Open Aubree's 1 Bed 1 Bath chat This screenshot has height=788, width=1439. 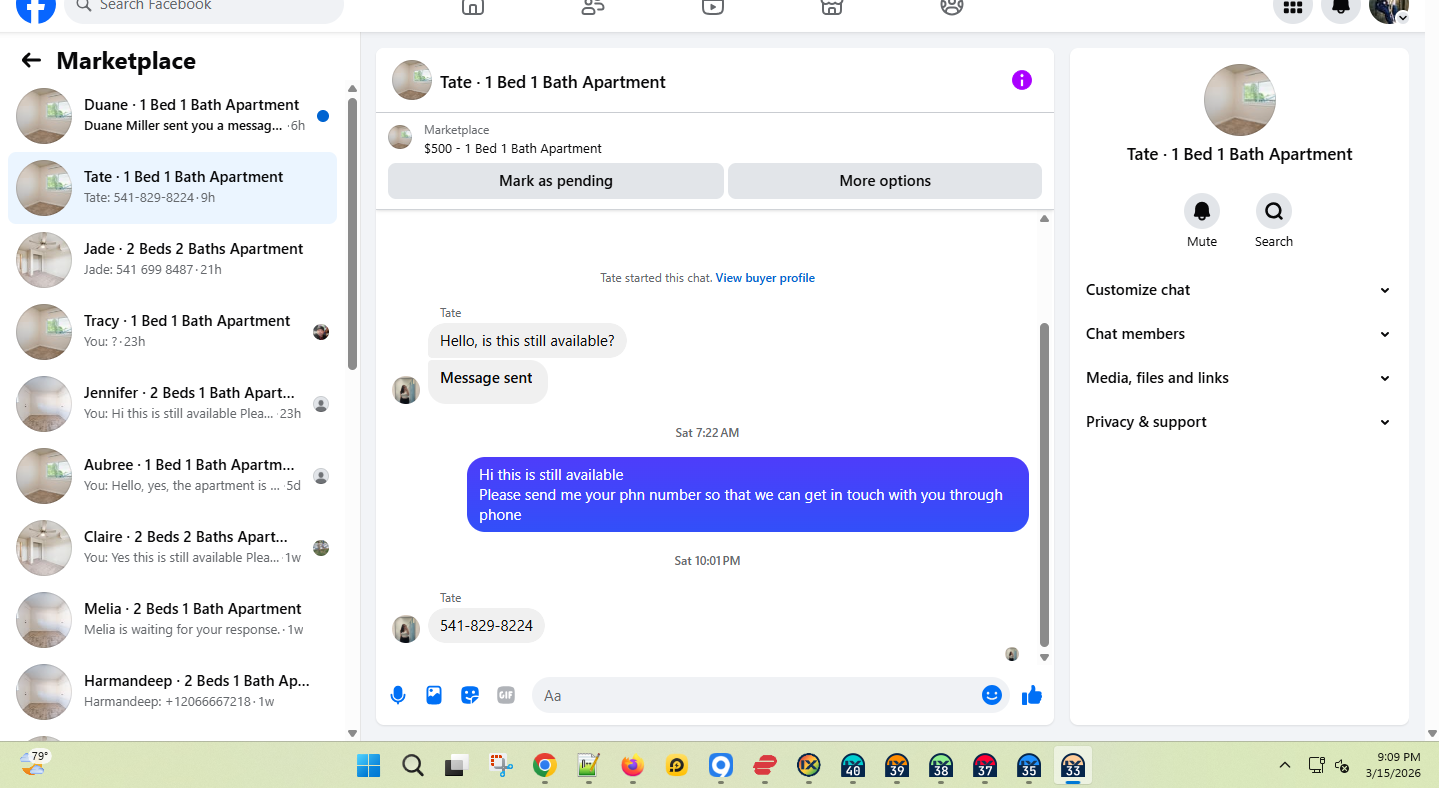[172, 476]
